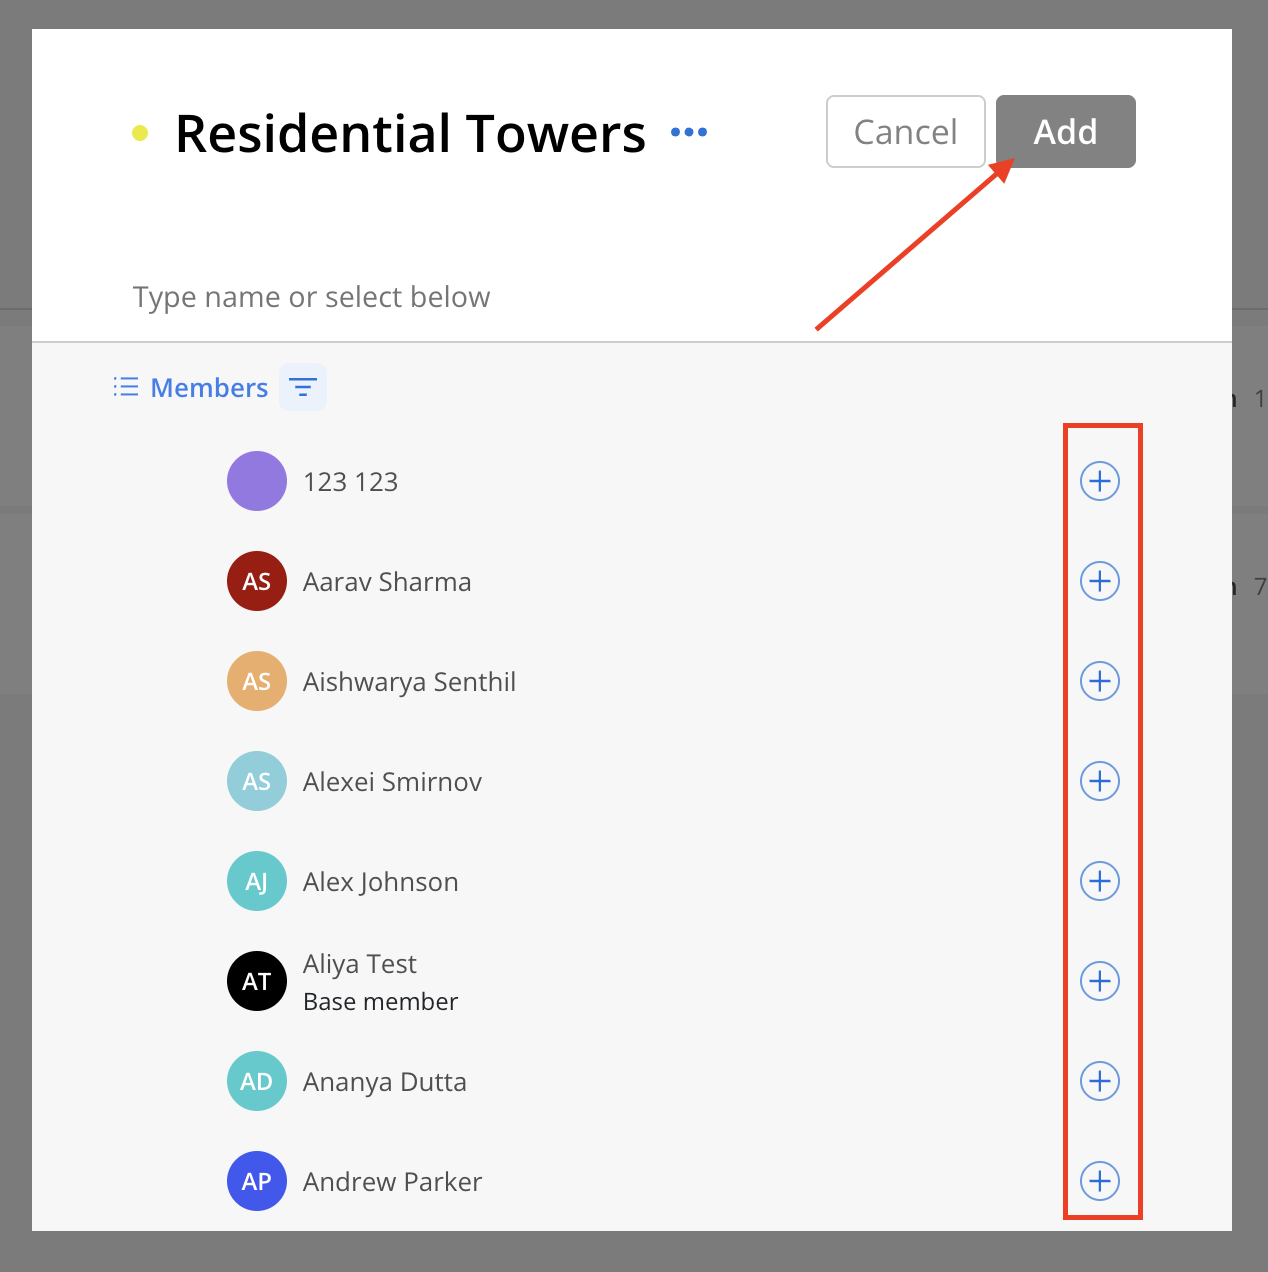
Task: Add Alex Johnson via plus icon
Action: click(1099, 881)
